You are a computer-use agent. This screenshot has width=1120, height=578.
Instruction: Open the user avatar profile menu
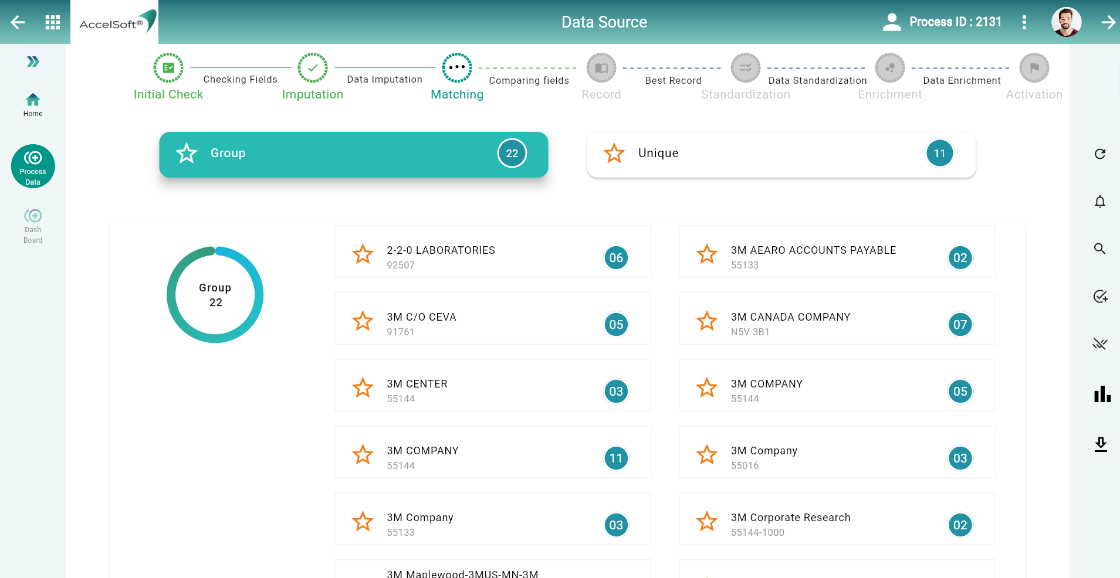(x=1066, y=22)
